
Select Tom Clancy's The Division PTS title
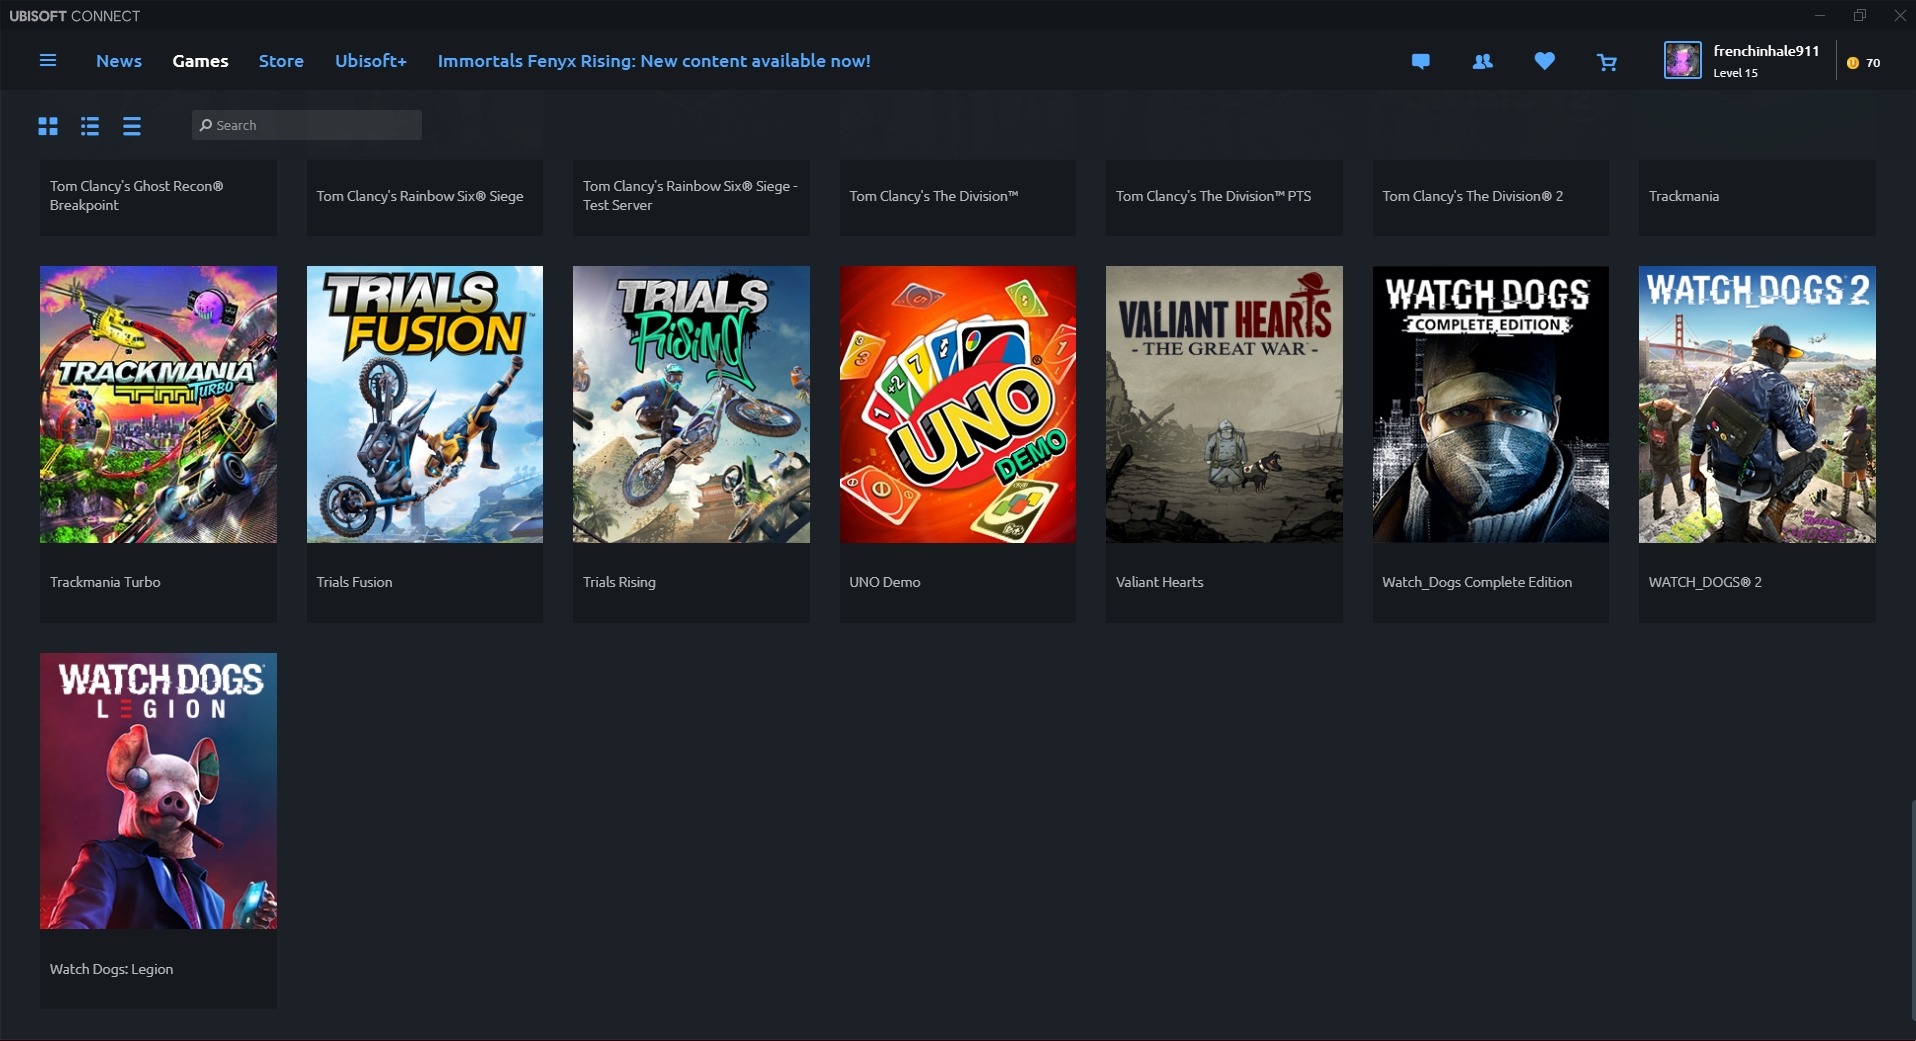click(x=1213, y=196)
